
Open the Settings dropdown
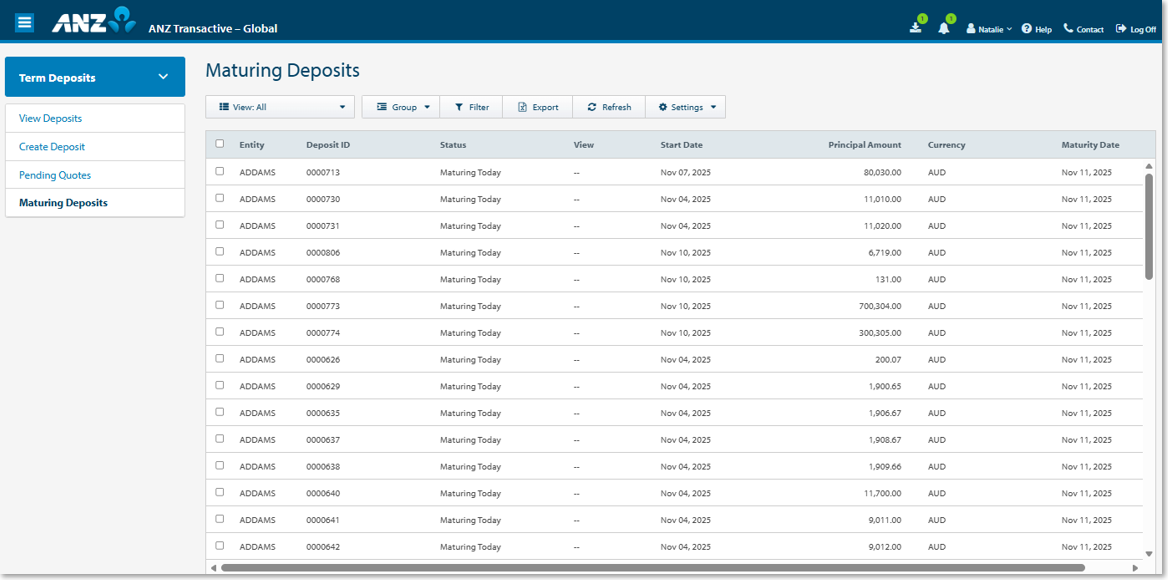click(685, 106)
